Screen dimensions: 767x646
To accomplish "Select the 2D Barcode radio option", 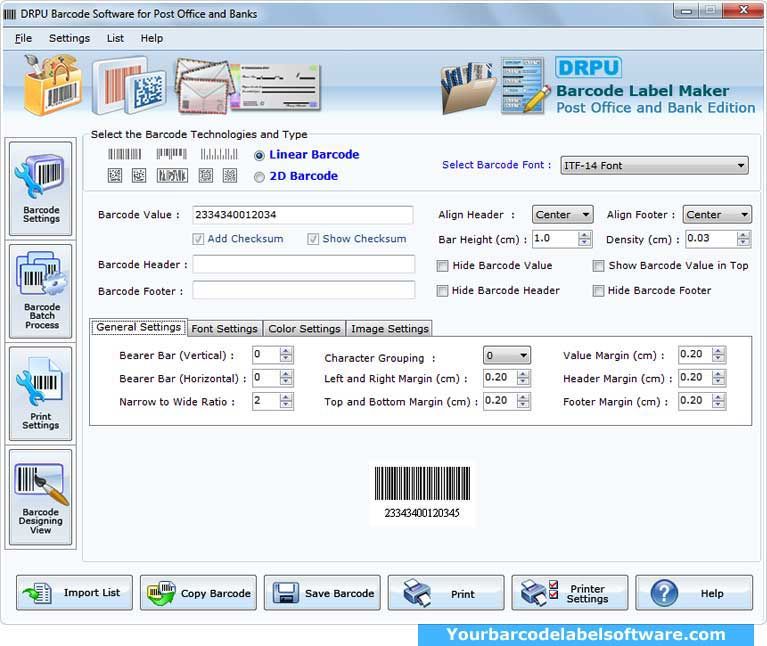I will 259,177.
